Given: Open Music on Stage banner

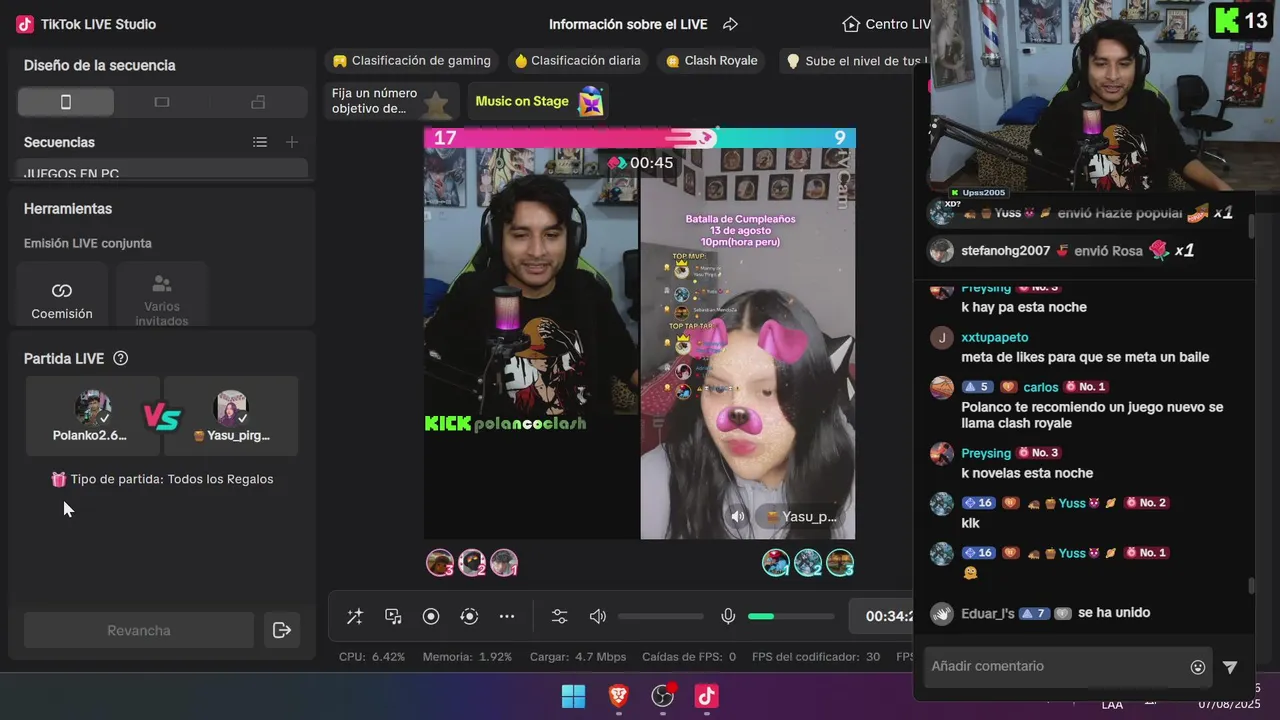Looking at the screenshot, I should [539, 101].
